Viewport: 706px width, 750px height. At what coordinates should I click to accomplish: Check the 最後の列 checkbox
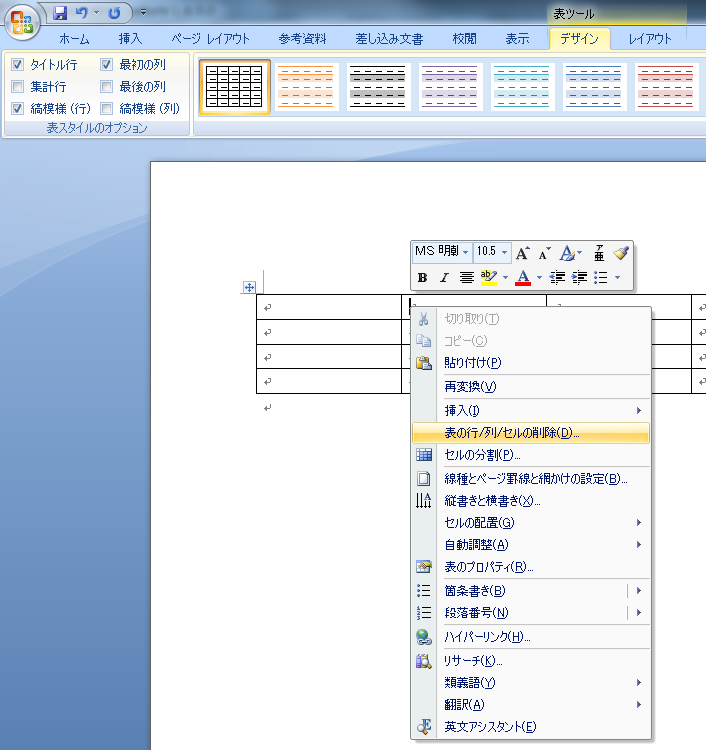tap(107, 87)
